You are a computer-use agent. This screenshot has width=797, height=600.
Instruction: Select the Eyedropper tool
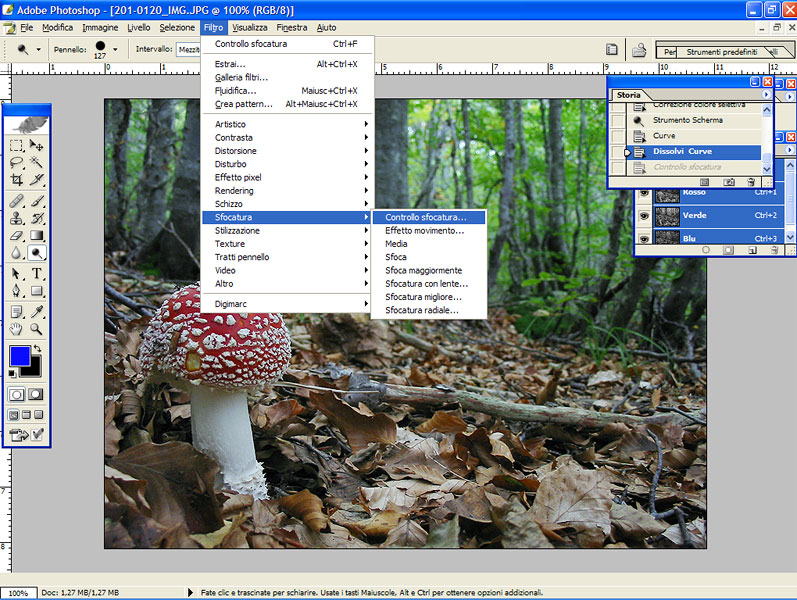37,311
